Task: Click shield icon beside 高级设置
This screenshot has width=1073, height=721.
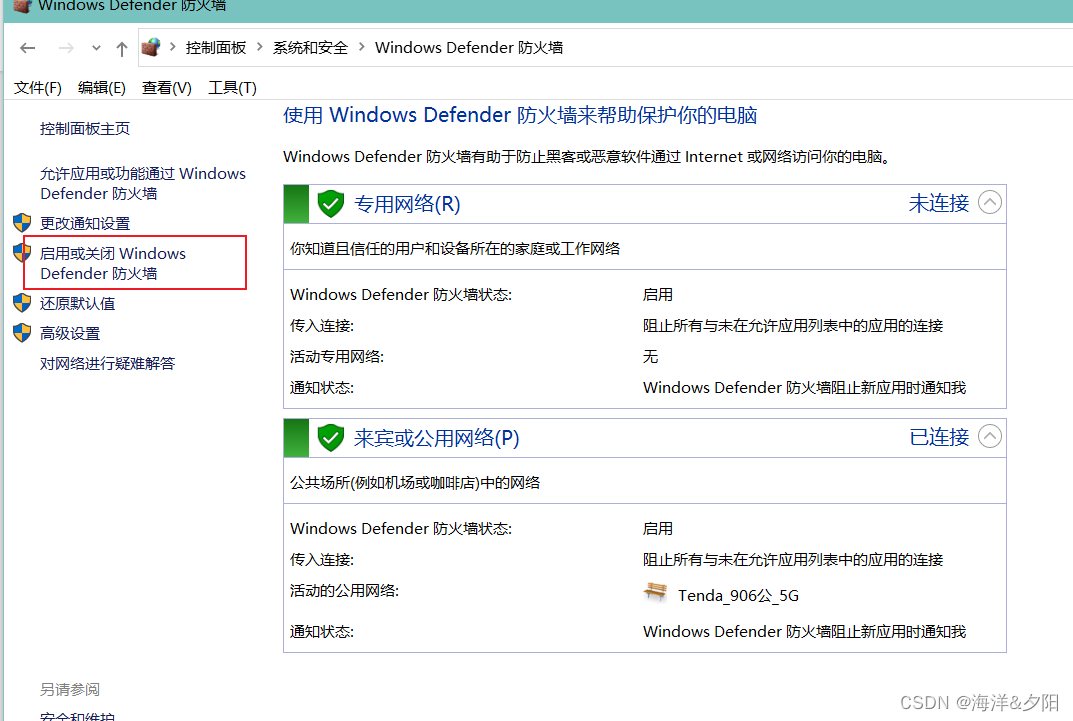Action: point(22,332)
